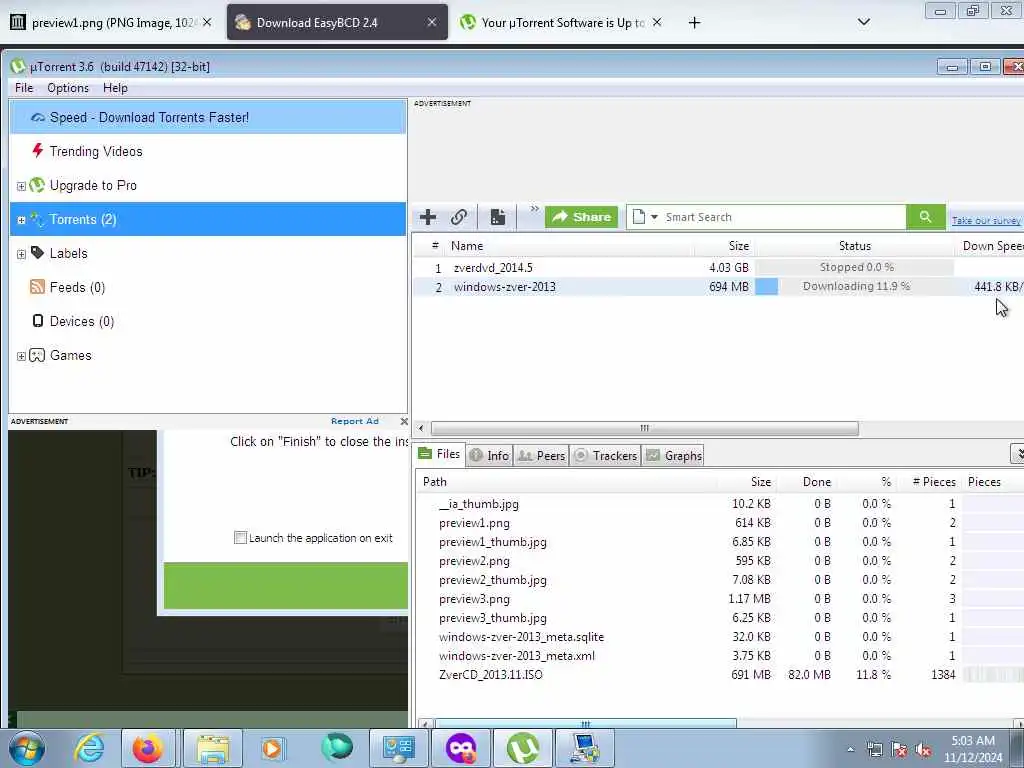The image size is (1024, 768).
Task: Click the Devices phone icon
Action: click(x=38, y=321)
